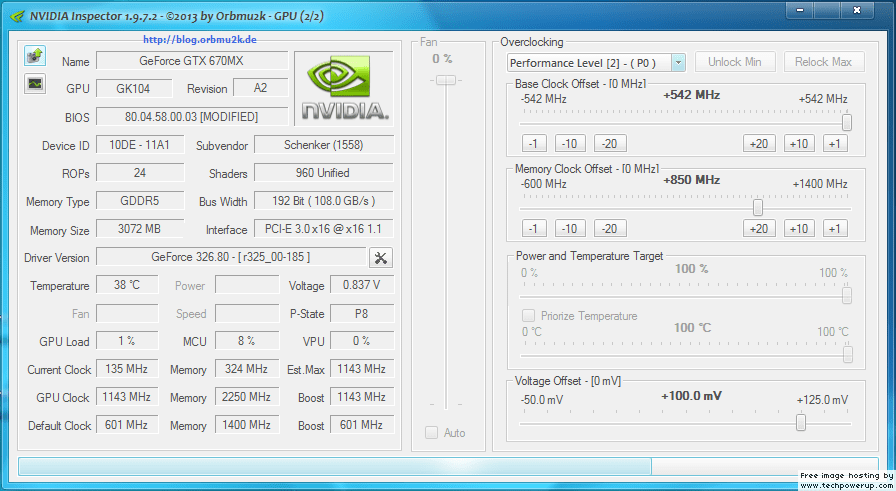Viewport: 896px width, 491px height.
Task: Click the Schenker (1558) subvendor field
Action: (324, 145)
